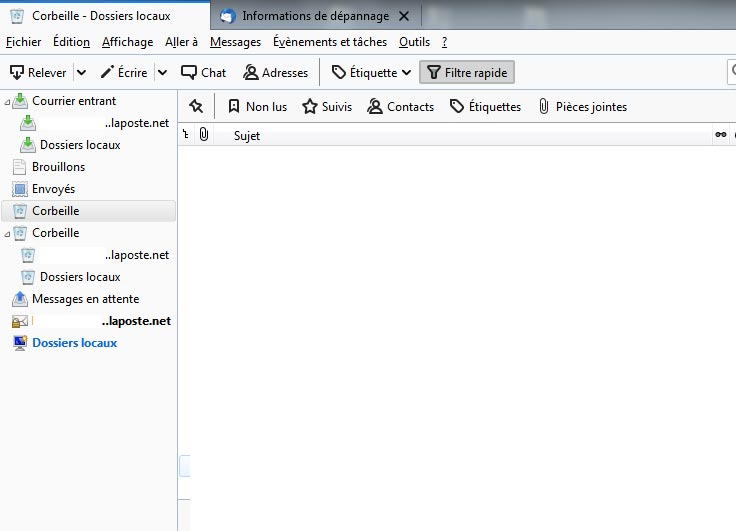The width and height of the screenshot is (736, 531).
Task: Click the thread column header icon
Action: coord(186,135)
